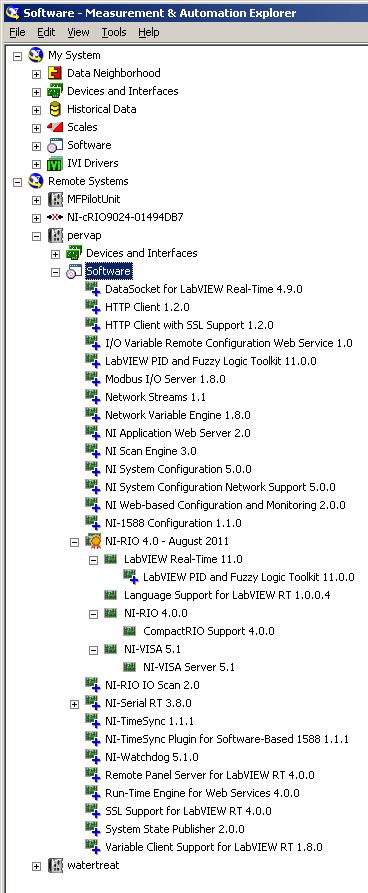Screen dimensions: 368x893
Task: Click the NI-TimeSync 1.1.1 icon
Action: [x=93, y=722]
